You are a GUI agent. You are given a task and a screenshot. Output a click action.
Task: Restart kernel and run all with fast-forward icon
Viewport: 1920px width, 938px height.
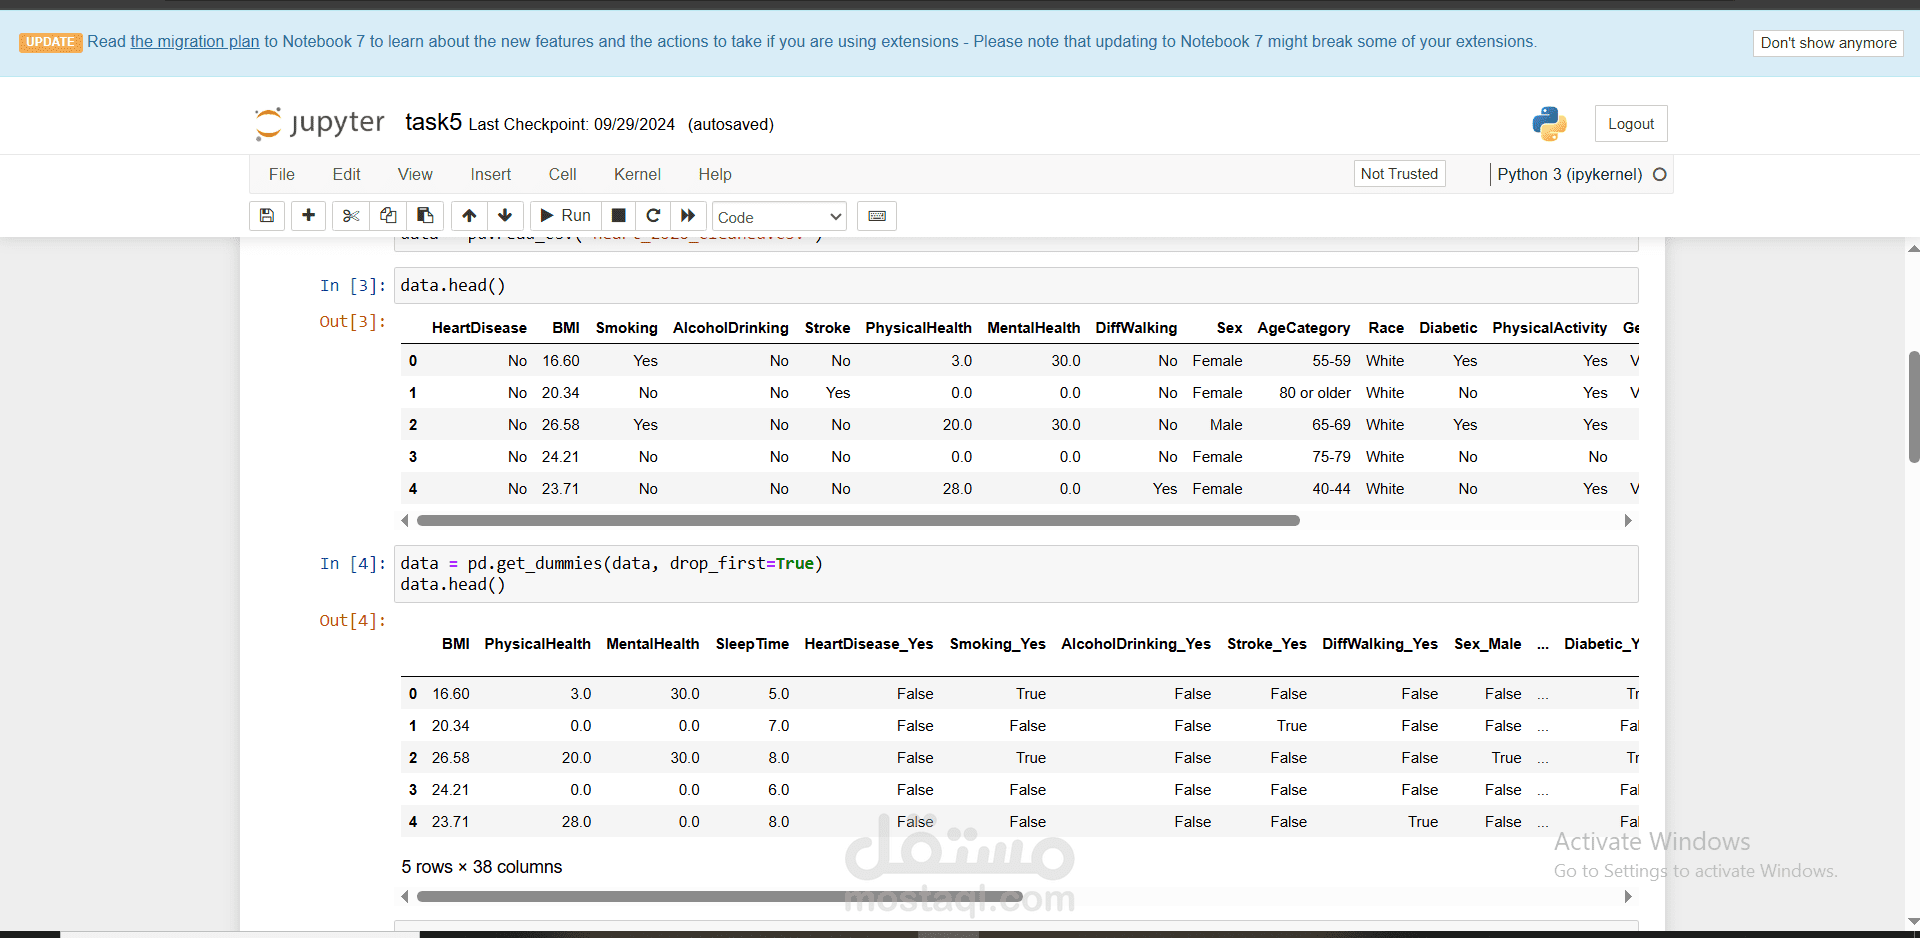687,215
